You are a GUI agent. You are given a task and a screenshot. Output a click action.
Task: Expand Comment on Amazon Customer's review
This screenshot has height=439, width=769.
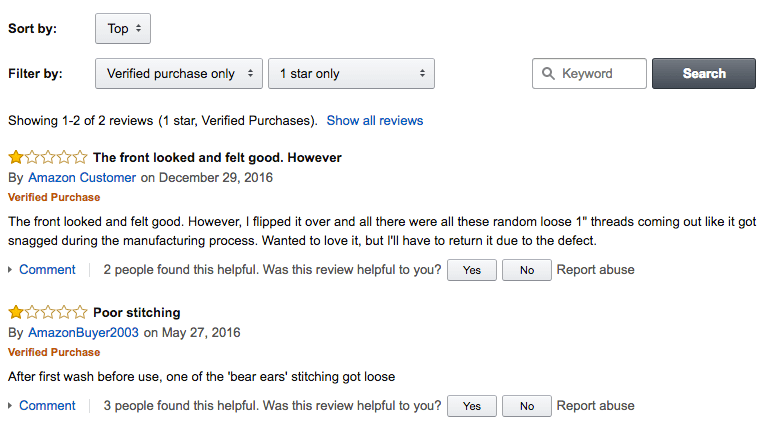tap(46, 270)
